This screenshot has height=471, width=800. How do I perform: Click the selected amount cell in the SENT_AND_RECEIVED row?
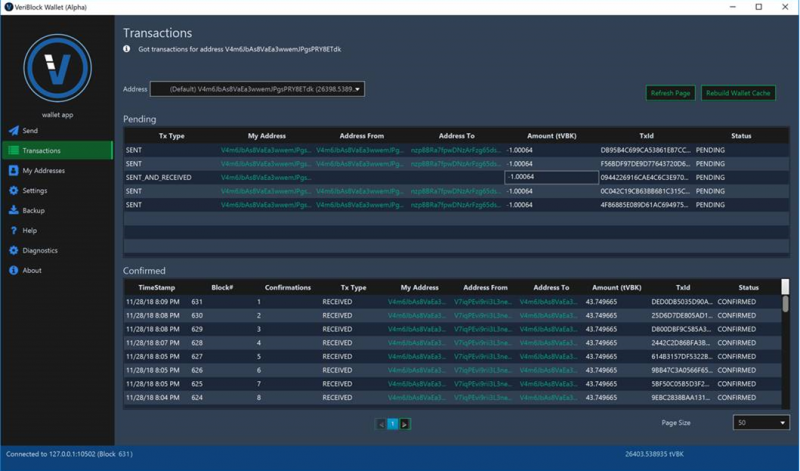click(551, 177)
